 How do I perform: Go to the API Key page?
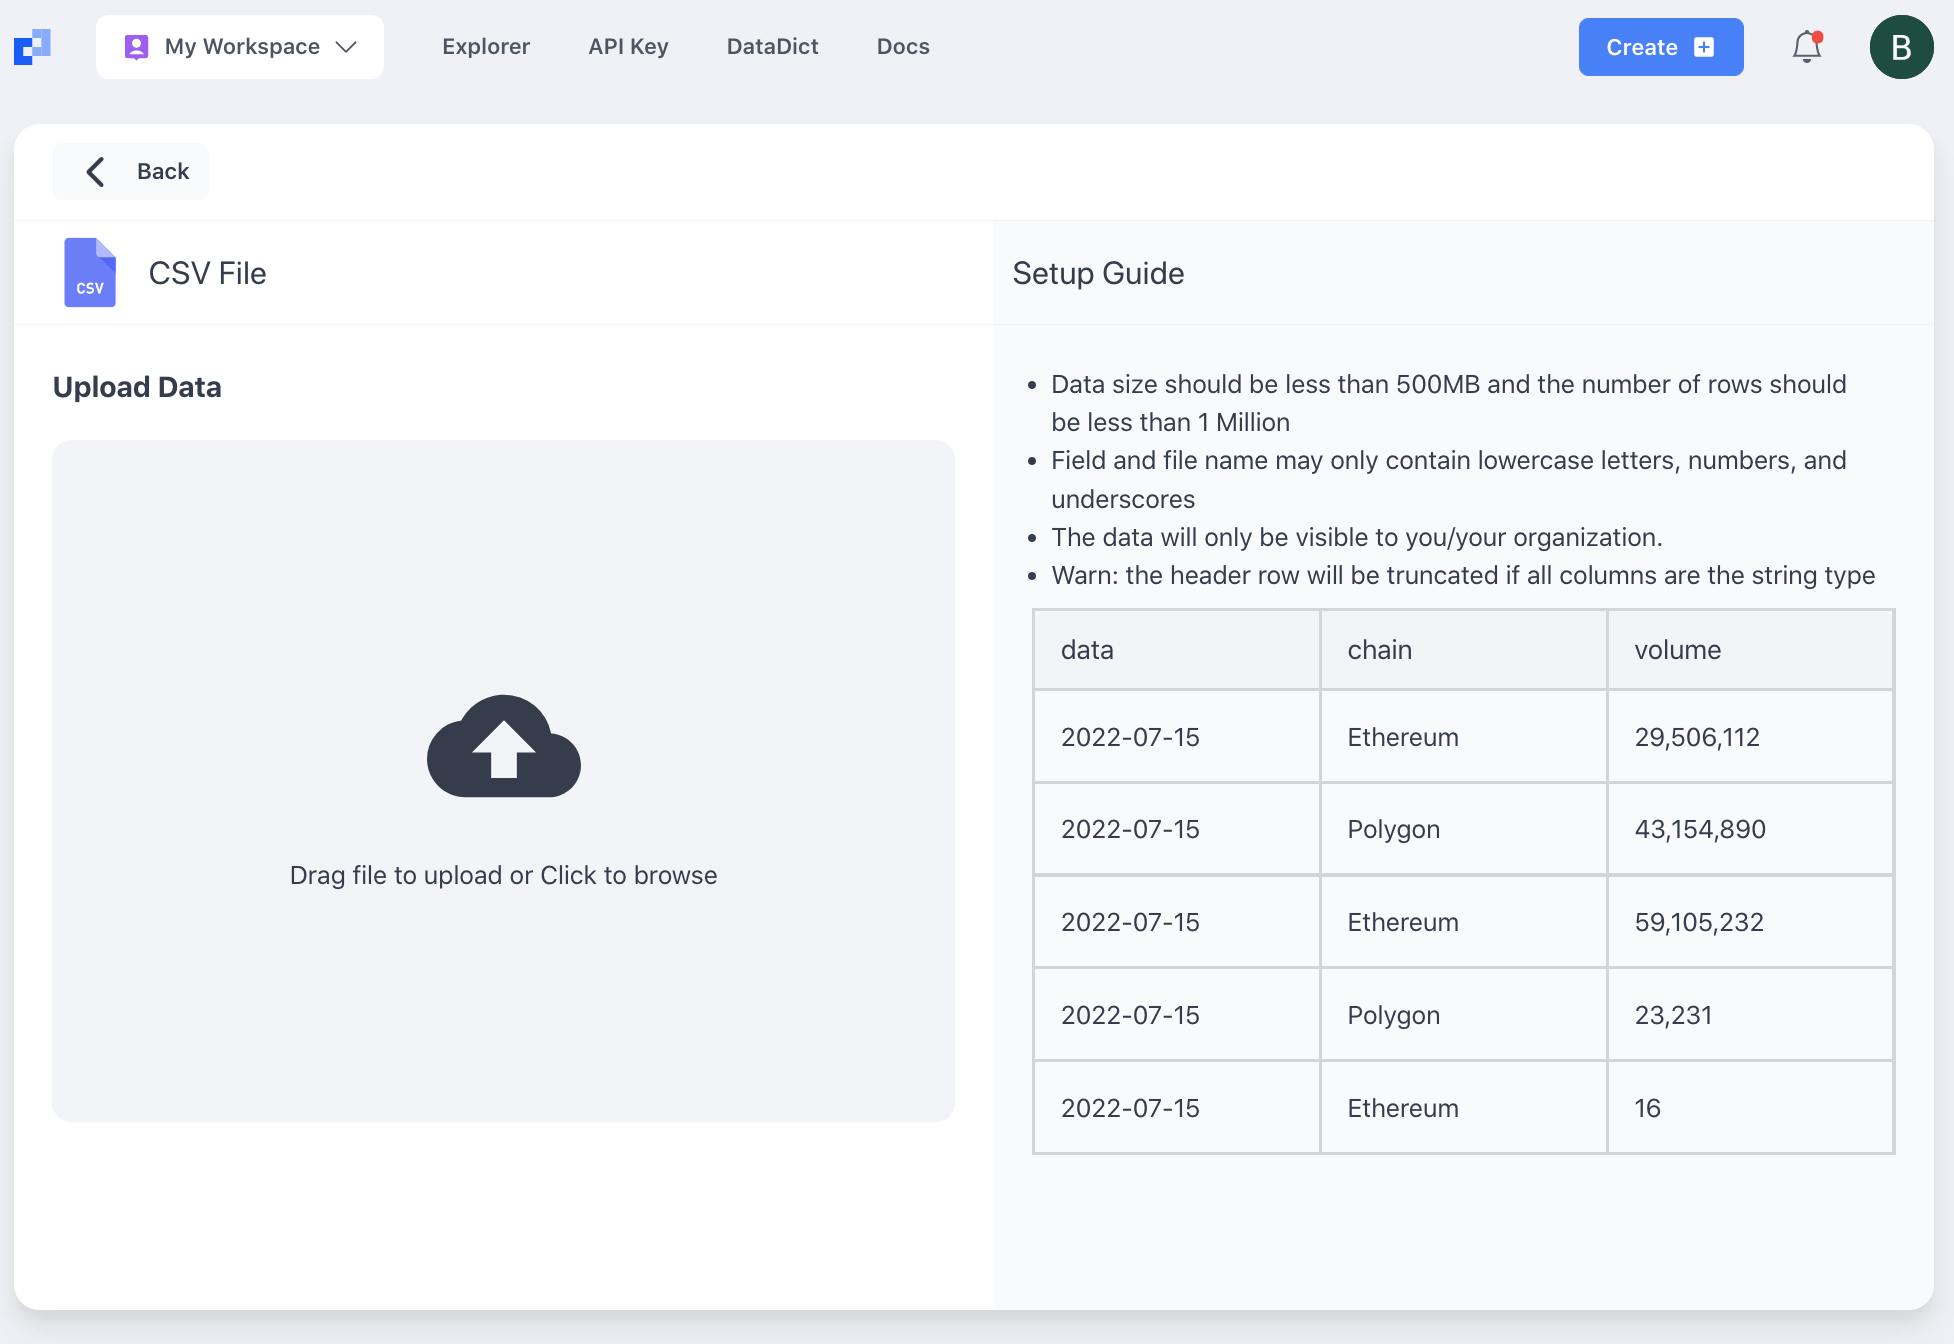click(x=628, y=47)
